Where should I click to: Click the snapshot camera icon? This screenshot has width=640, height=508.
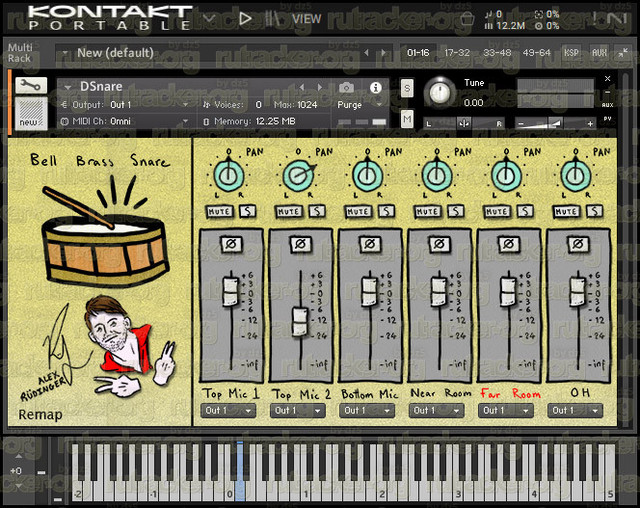pyautogui.click(x=347, y=87)
